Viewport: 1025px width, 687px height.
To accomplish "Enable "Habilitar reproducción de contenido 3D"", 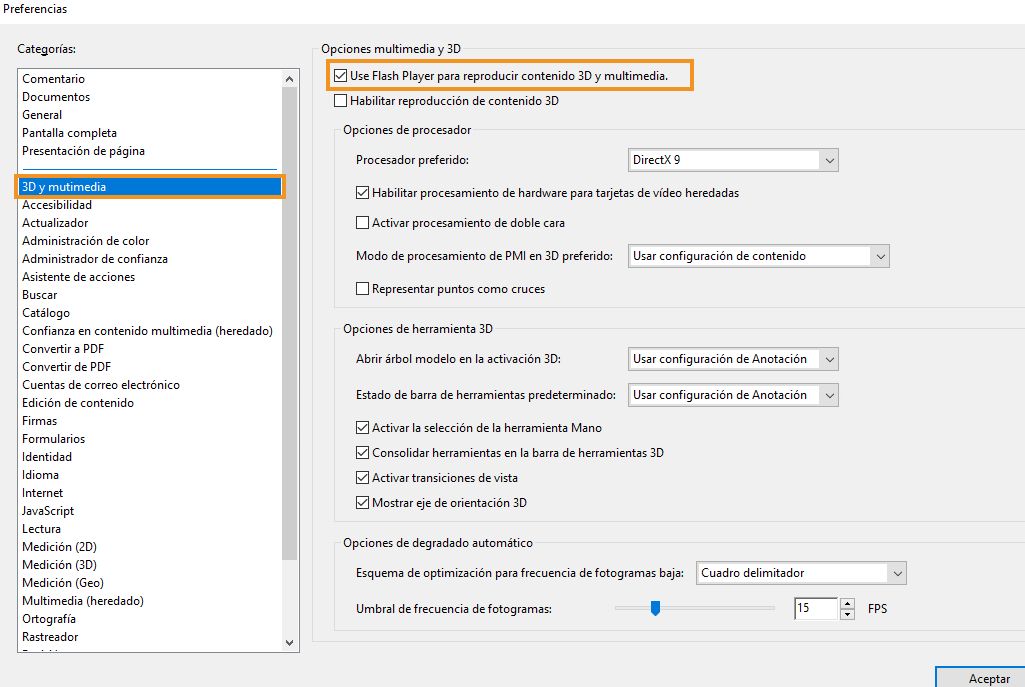I will [x=339, y=100].
